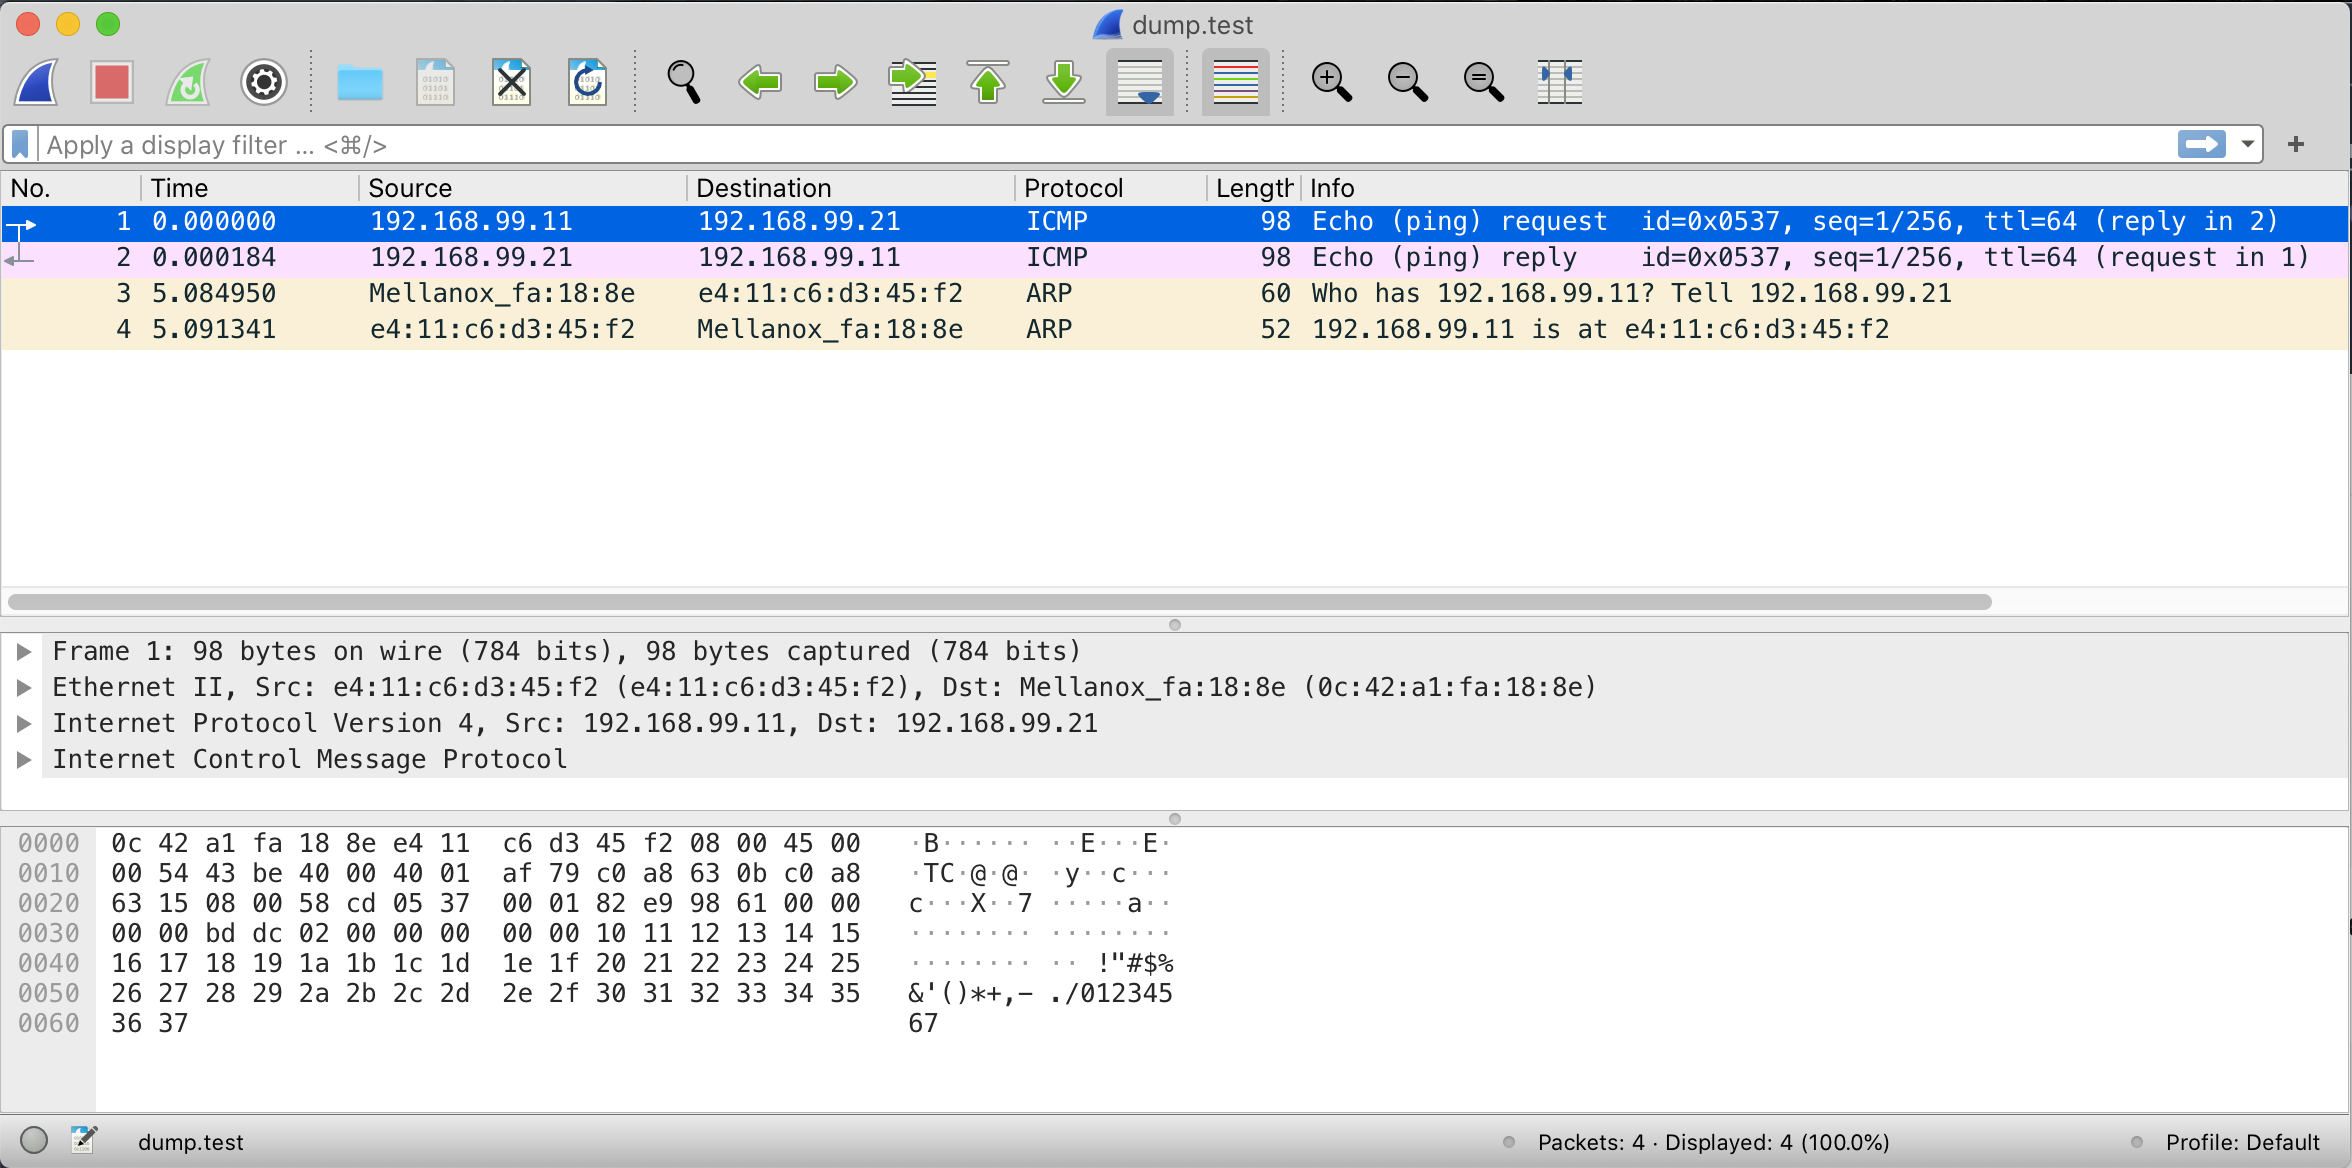Jump to first packet arrow
The width and height of the screenshot is (2352, 1168).
[x=988, y=82]
